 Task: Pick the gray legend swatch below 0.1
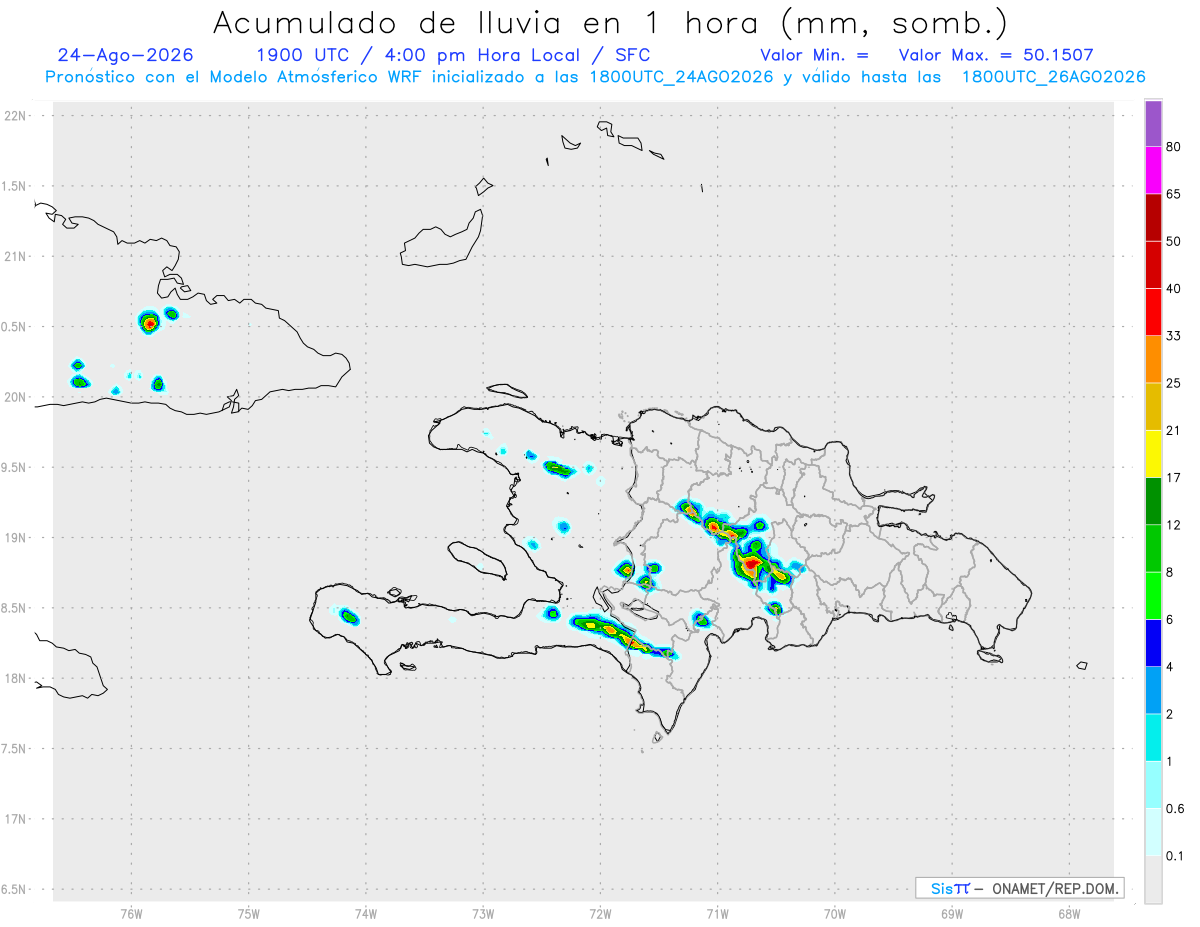pos(1153,880)
